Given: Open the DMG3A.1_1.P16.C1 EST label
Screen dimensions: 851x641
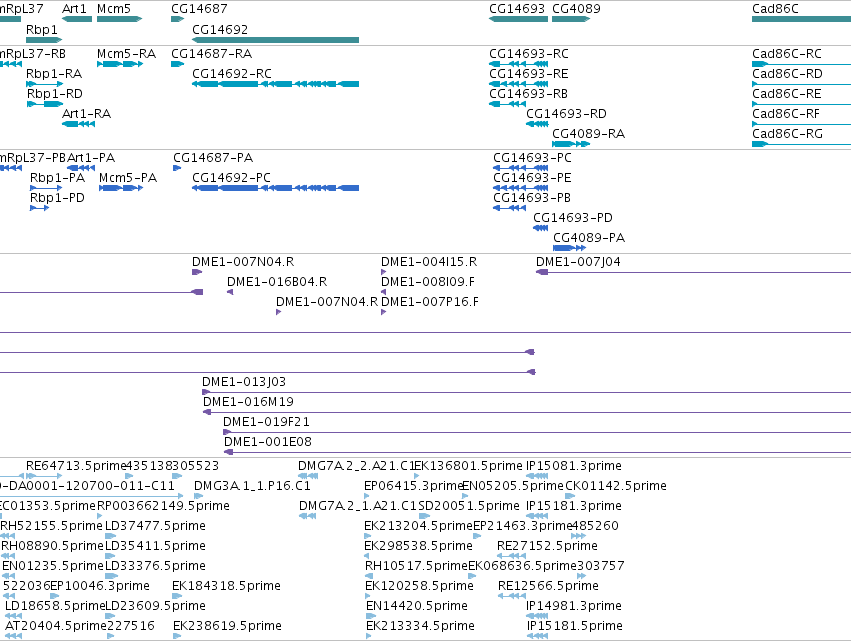Looking at the screenshot, I should pos(252,486).
